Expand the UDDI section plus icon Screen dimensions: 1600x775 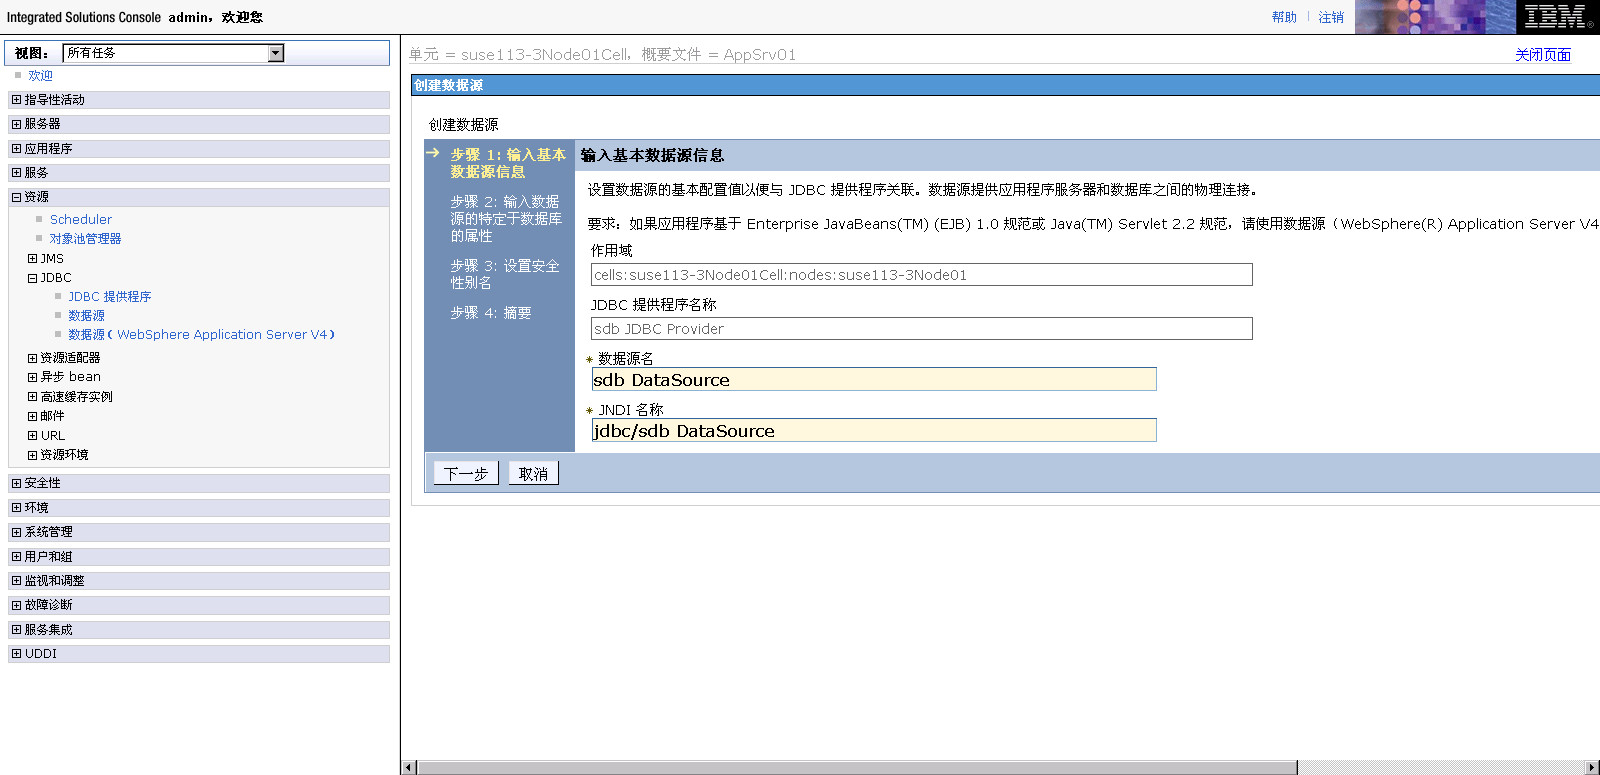click(x=16, y=654)
